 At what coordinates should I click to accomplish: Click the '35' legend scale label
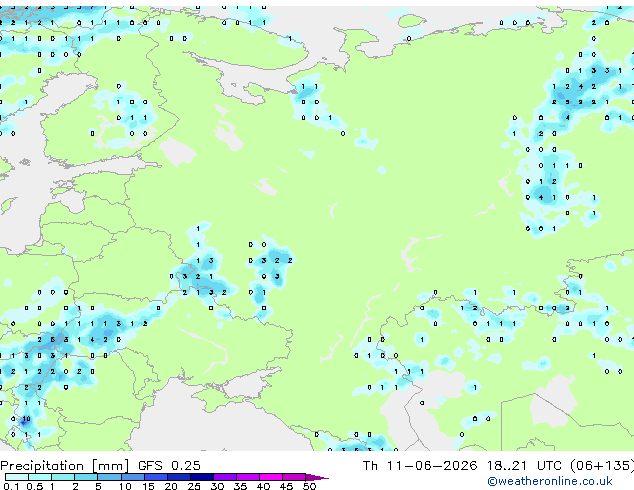click(x=240, y=486)
